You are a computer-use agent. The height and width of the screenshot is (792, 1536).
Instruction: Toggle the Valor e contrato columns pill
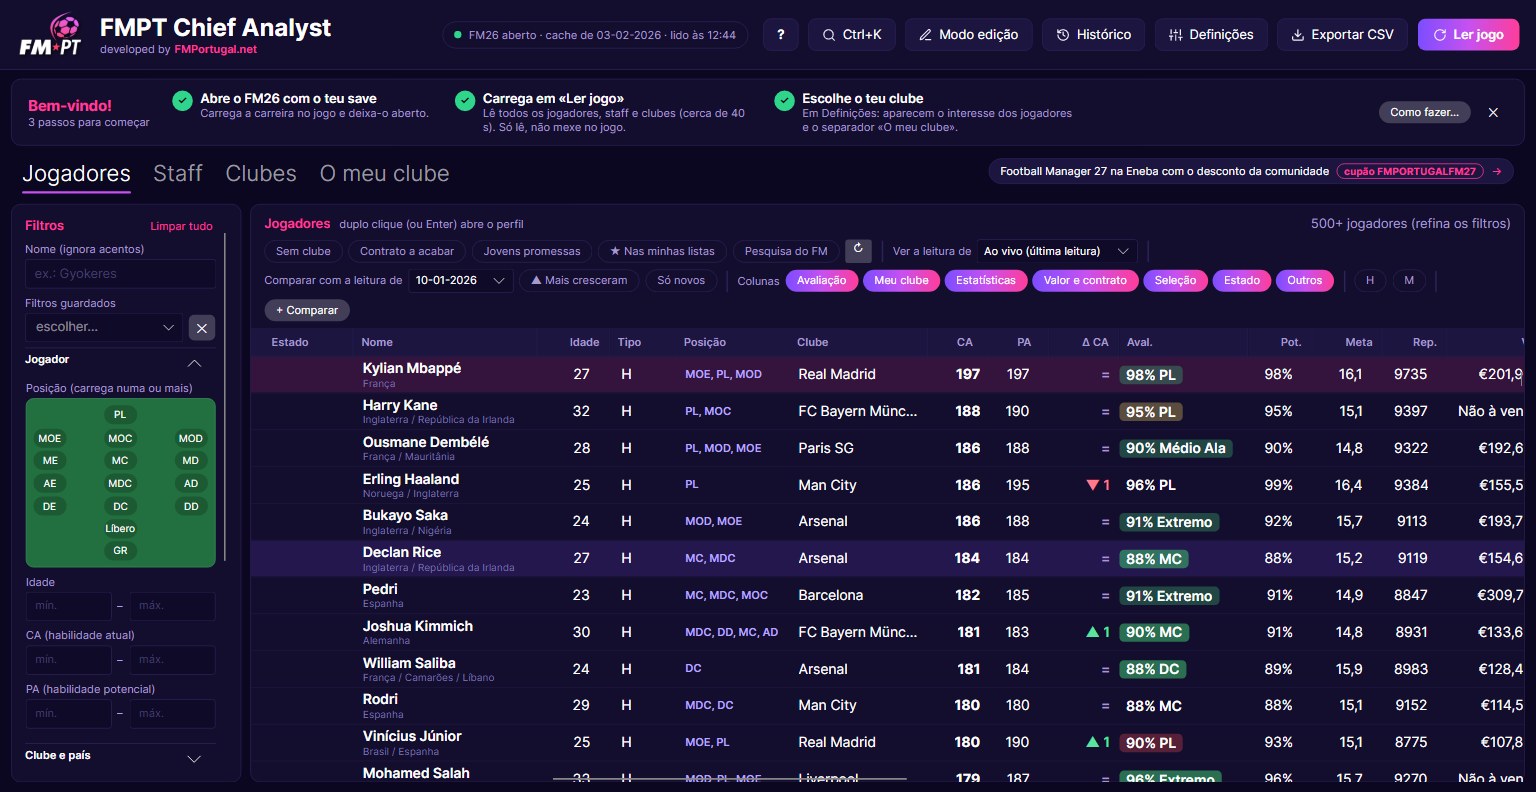point(1085,281)
